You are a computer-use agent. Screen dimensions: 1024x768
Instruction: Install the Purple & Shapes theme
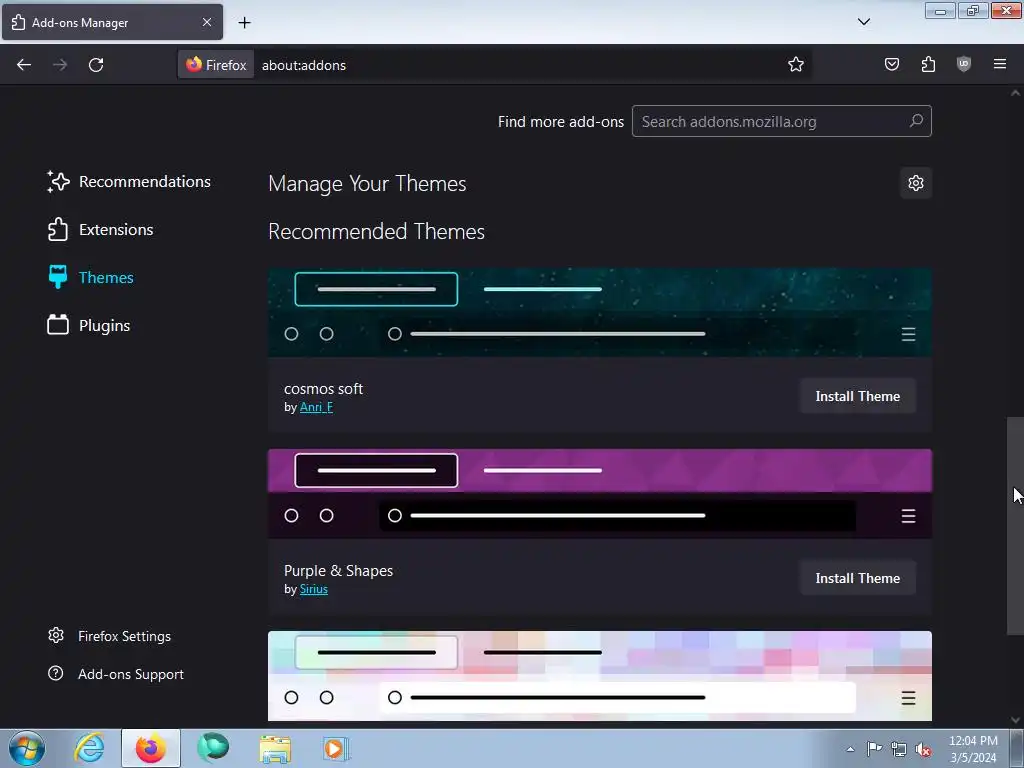857,578
